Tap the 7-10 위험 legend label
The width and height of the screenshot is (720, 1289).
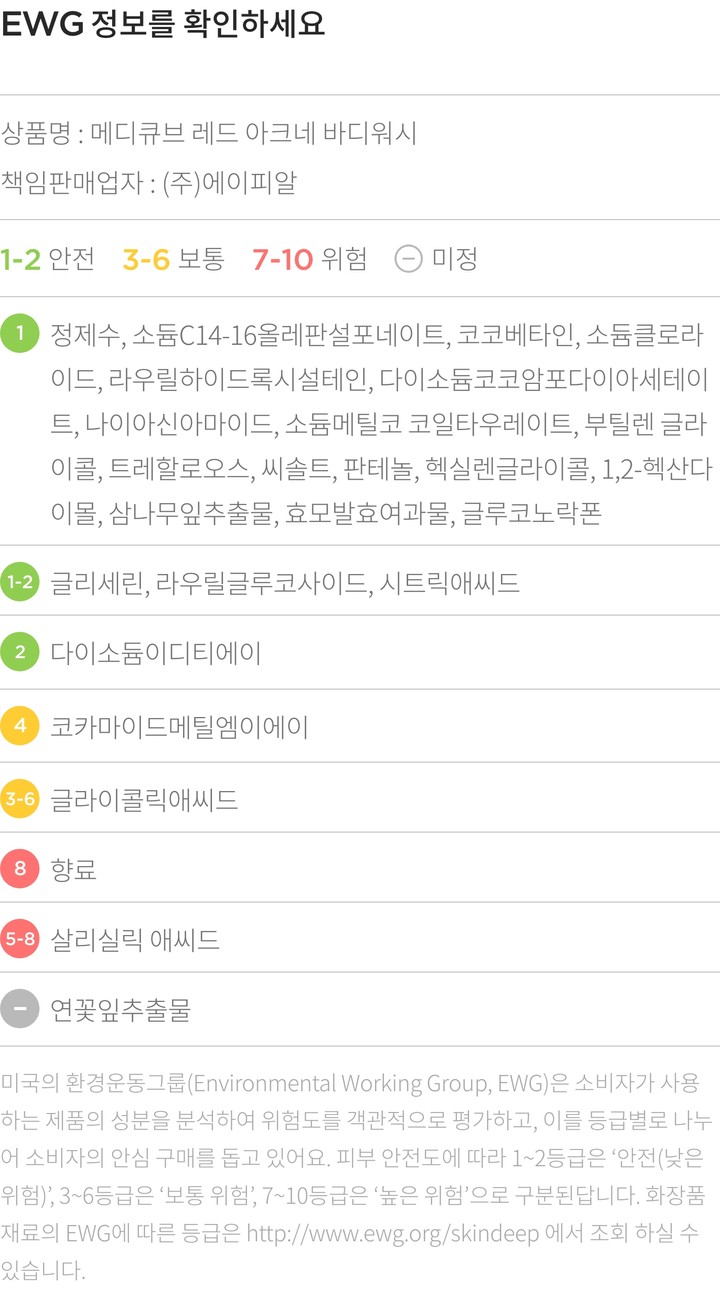[x=309, y=259]
